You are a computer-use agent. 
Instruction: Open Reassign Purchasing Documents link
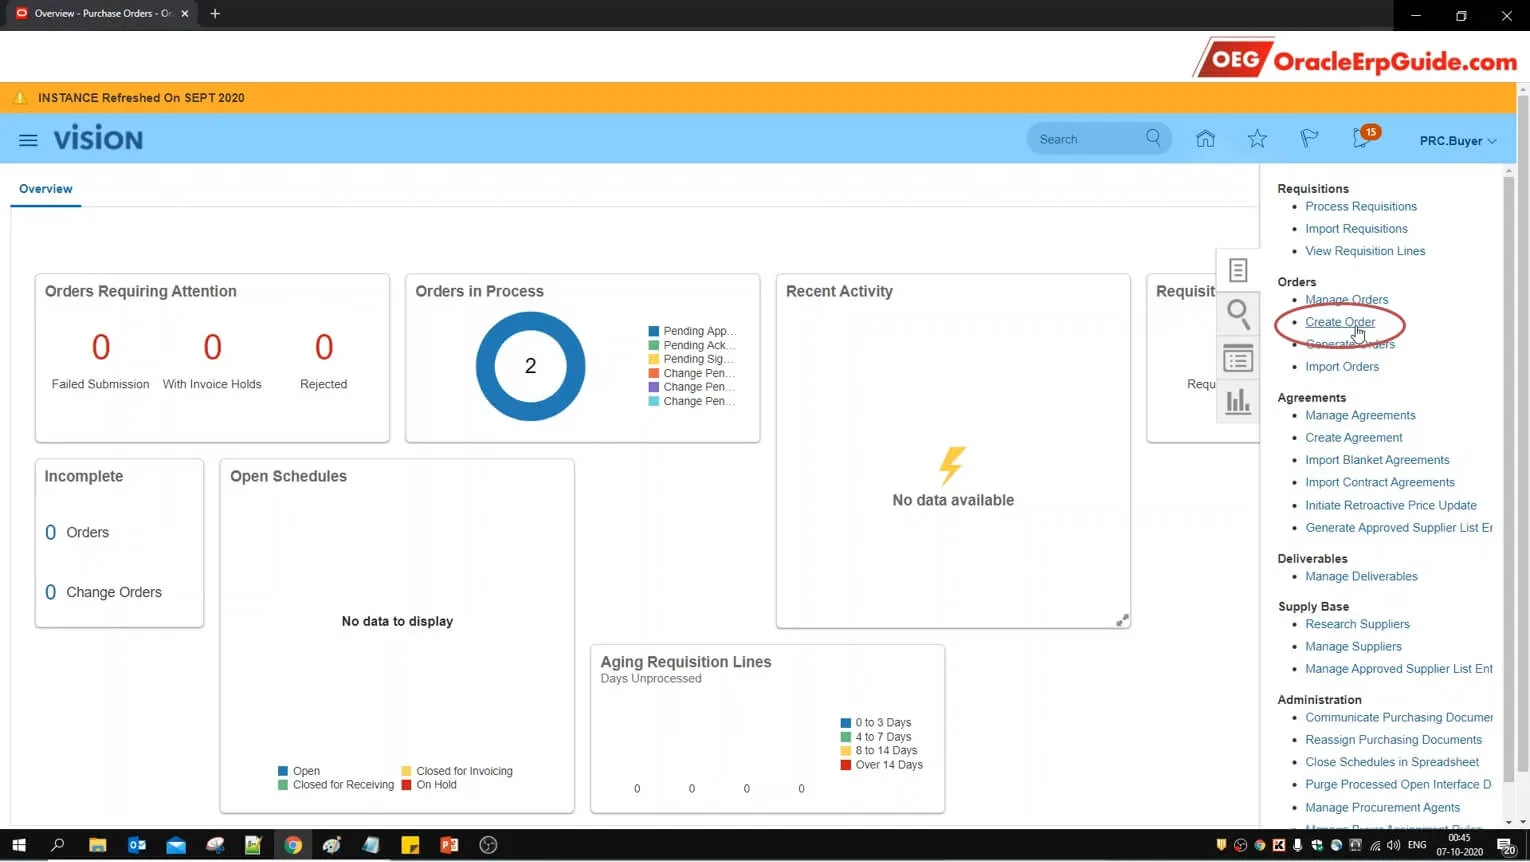click(x=1393, y=740)
